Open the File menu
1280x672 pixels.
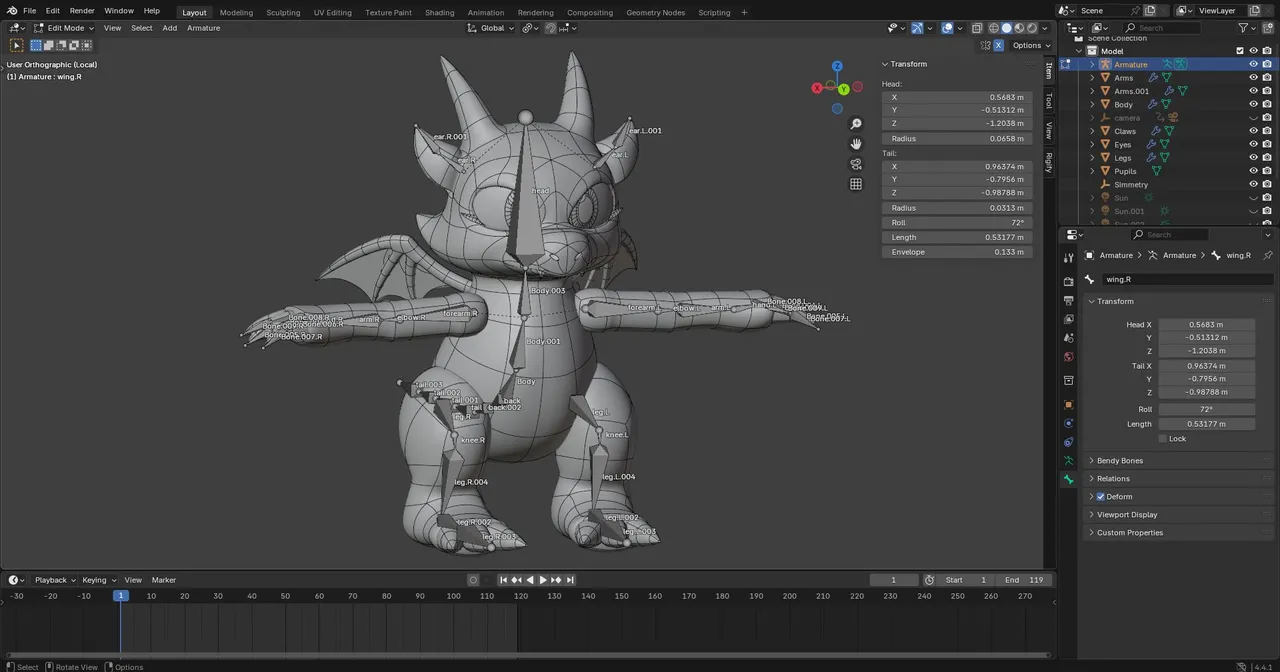pos(30,11)
